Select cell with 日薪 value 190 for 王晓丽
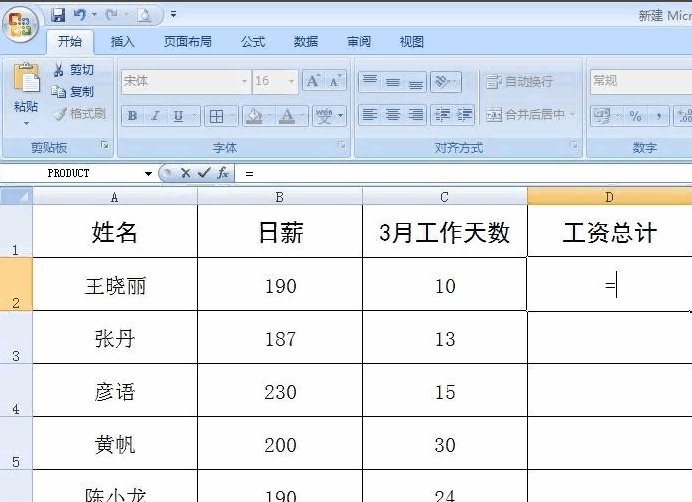Screen dimensions: 692x502 pyautogui.click(x=280, y=284)
